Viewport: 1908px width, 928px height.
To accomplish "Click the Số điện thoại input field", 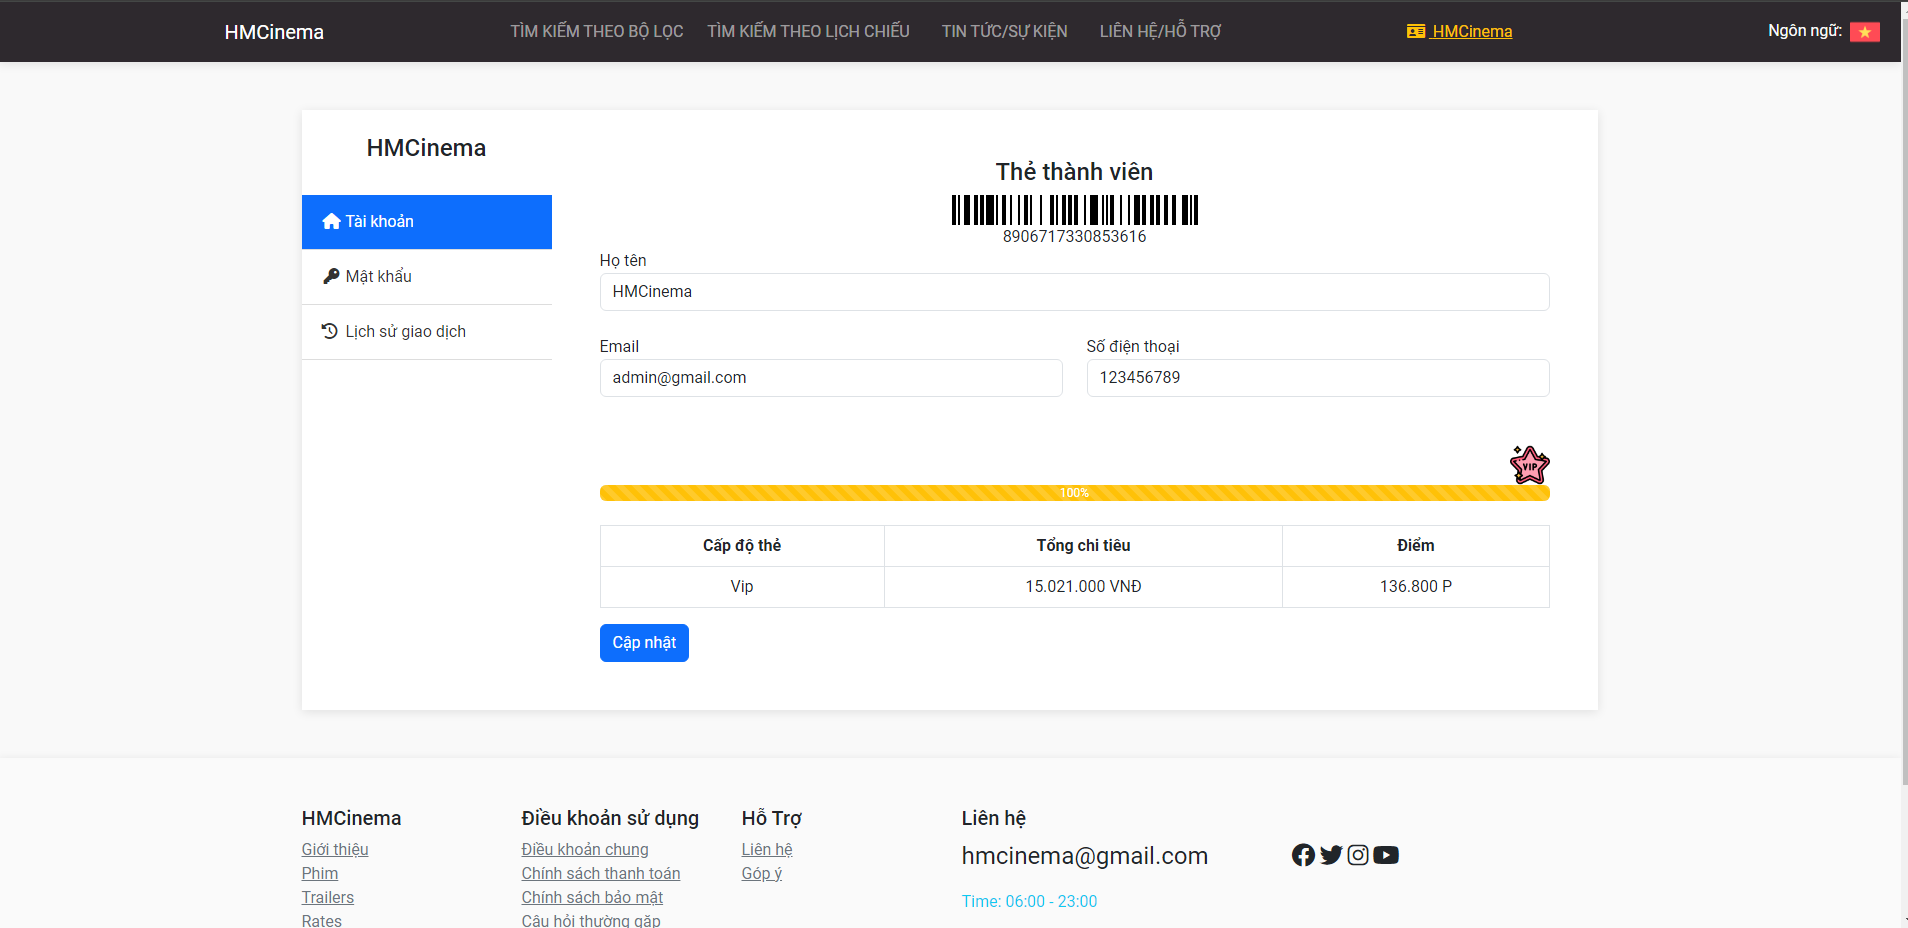I will pyautogui.click(x=1318, y=378).
